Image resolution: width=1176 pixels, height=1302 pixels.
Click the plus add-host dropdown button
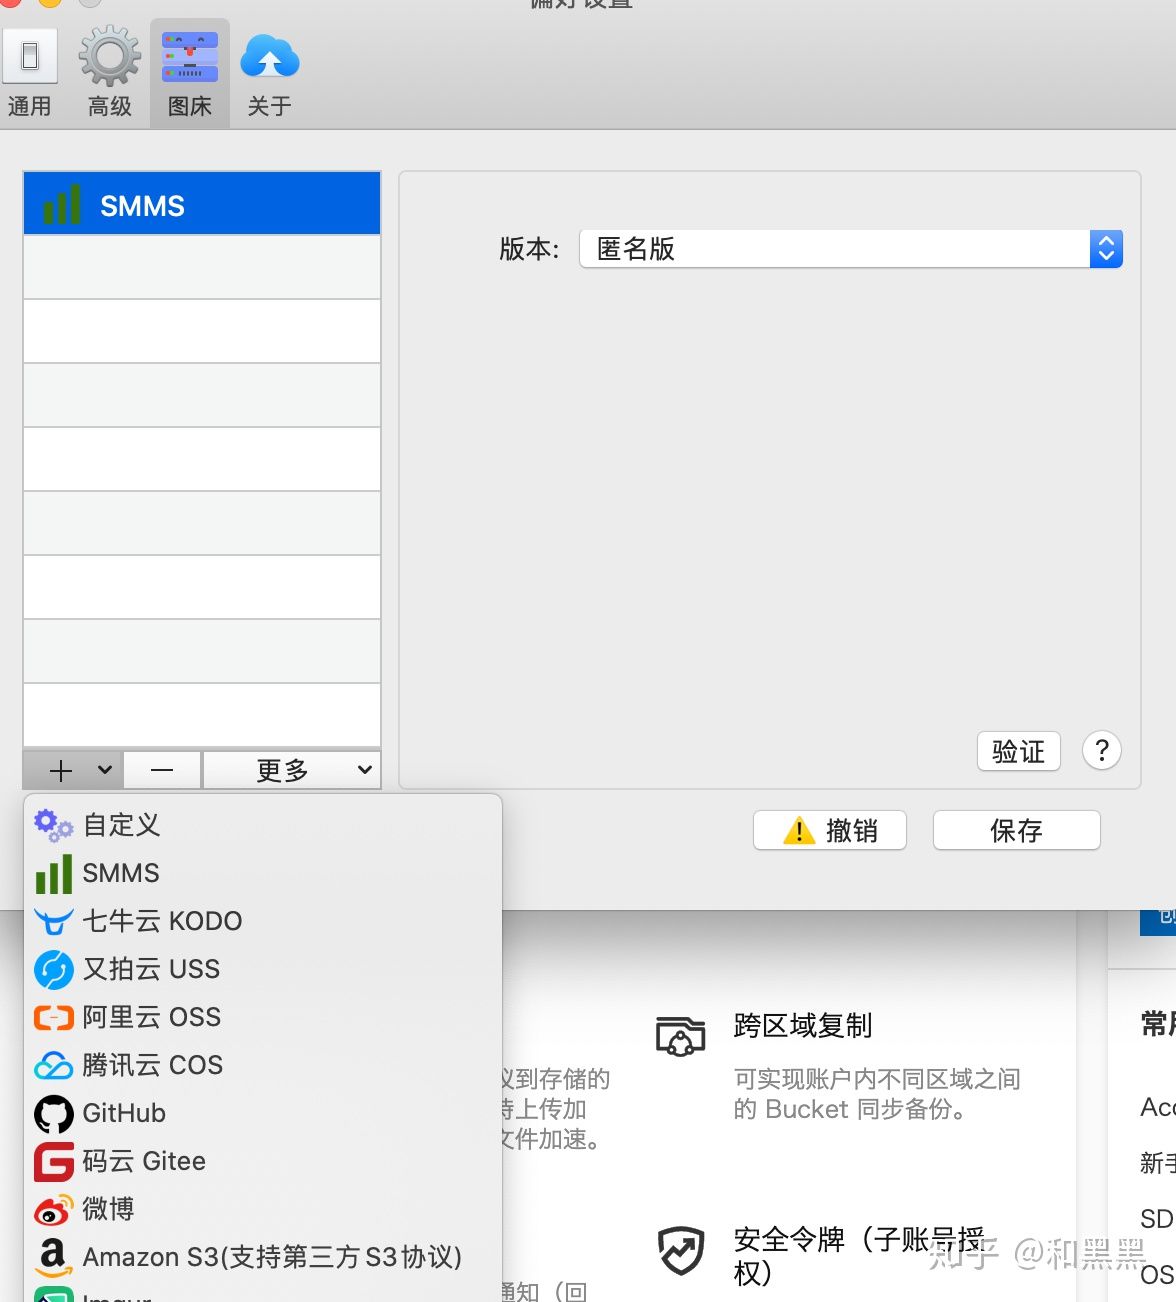73,770
